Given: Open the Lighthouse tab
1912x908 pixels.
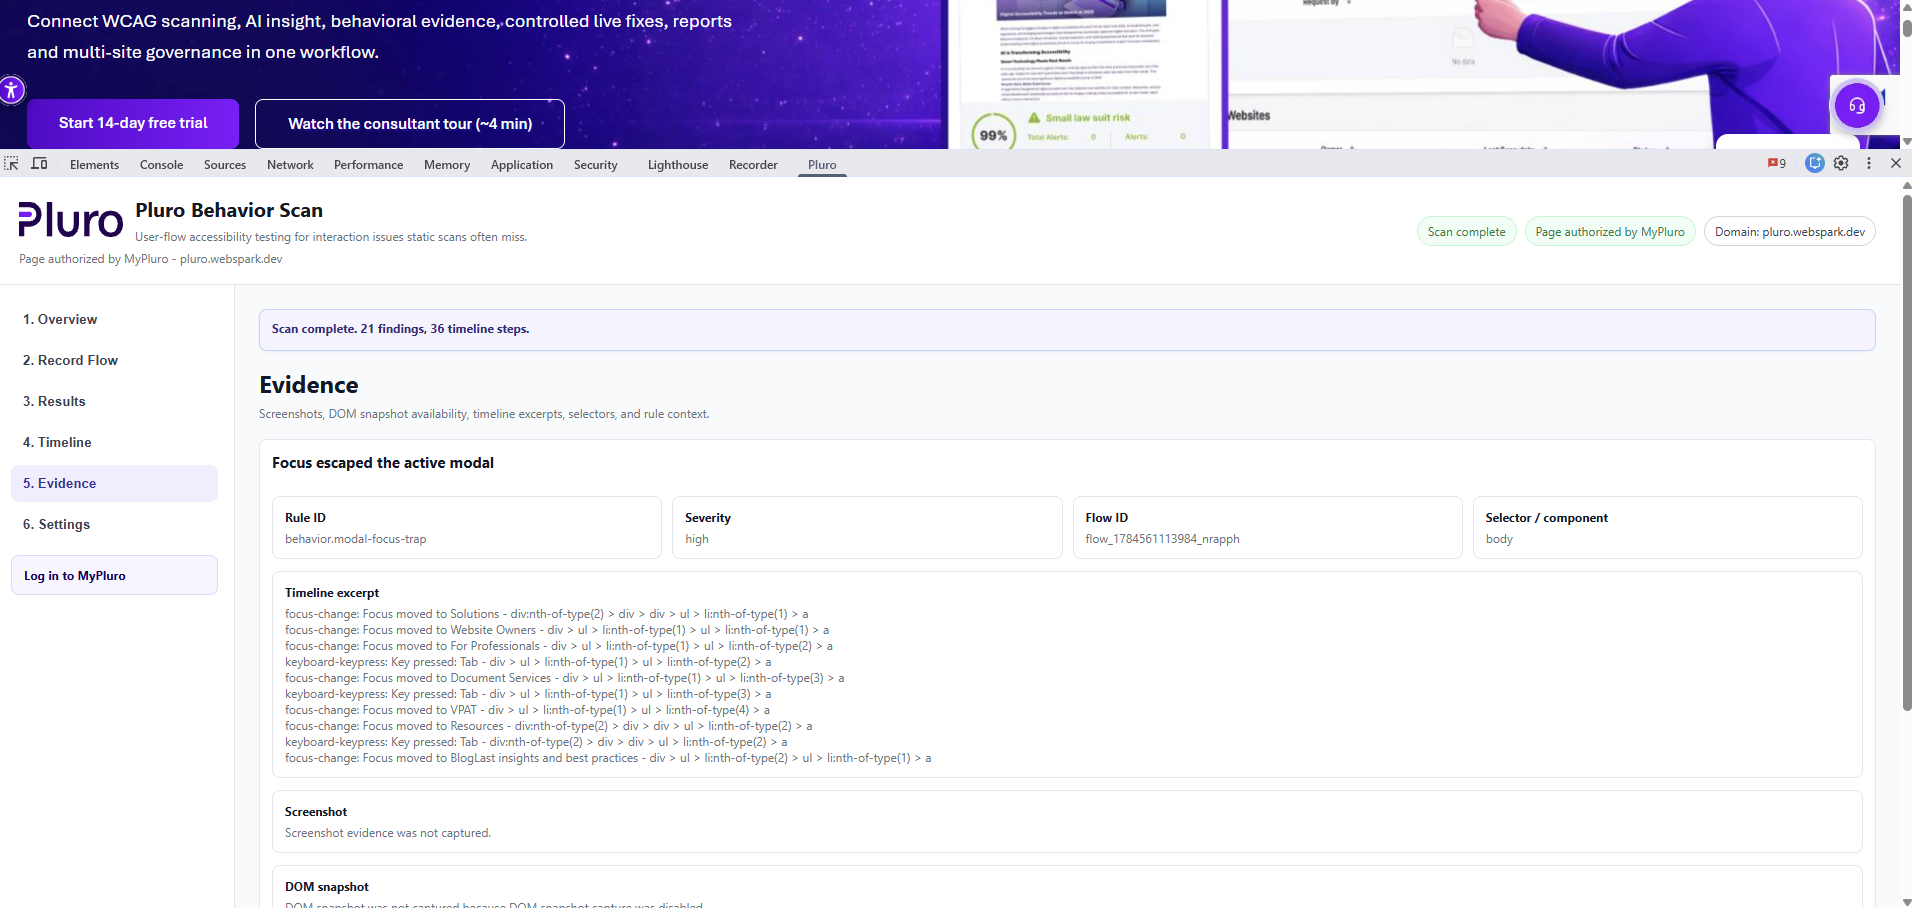Looking at the screenshot, I should [678, 165].
